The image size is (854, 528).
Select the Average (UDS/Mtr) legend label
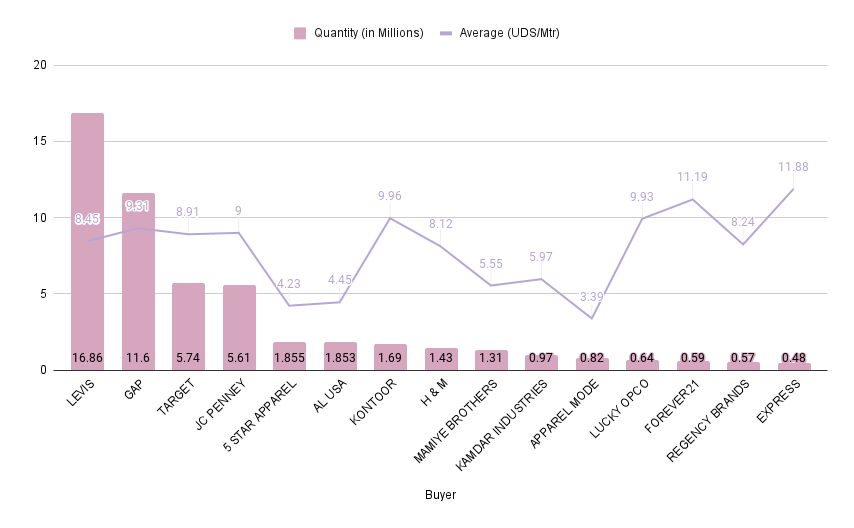coord(509,33)
